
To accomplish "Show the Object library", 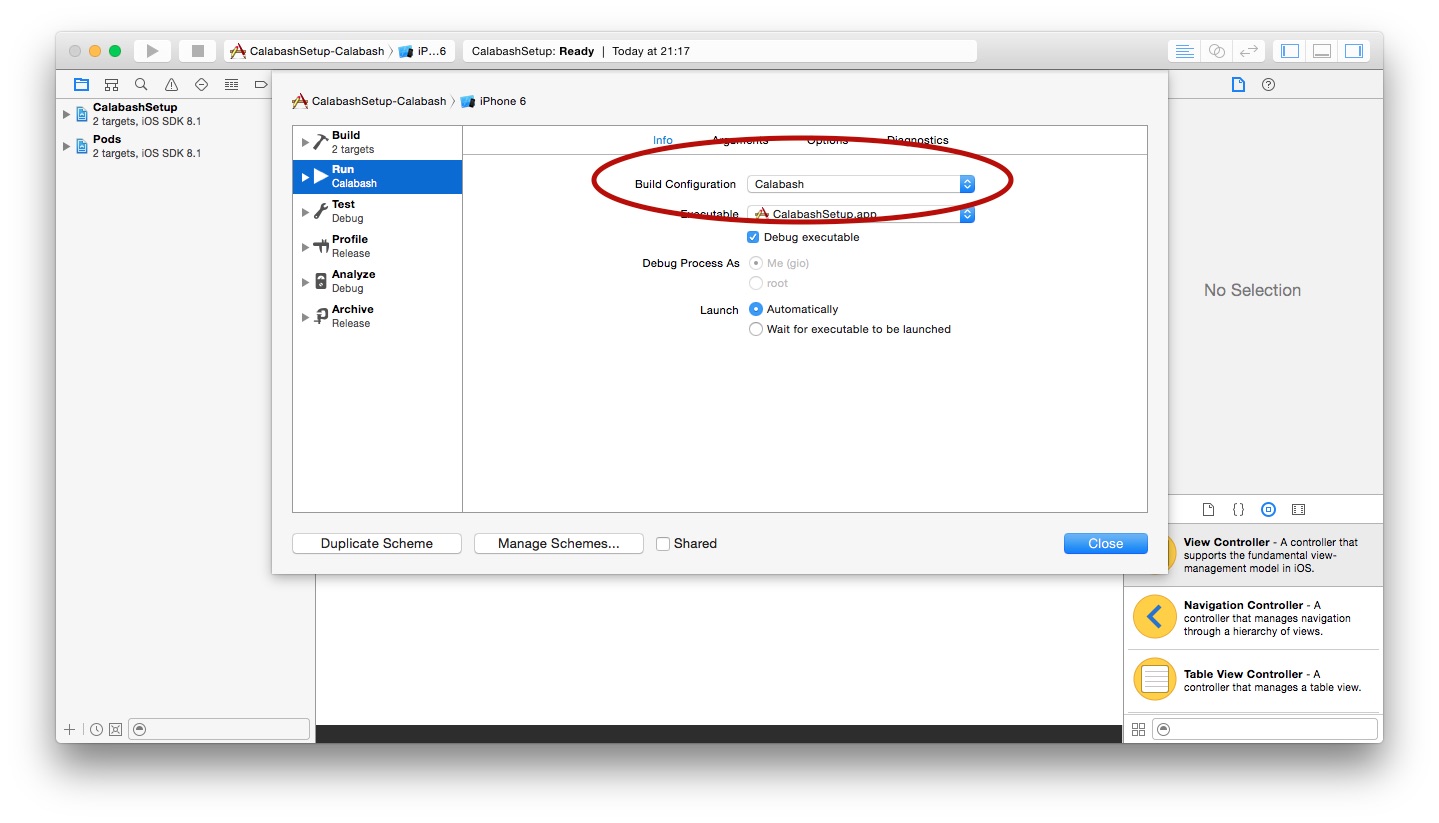I will click(x=1268, y=509).
